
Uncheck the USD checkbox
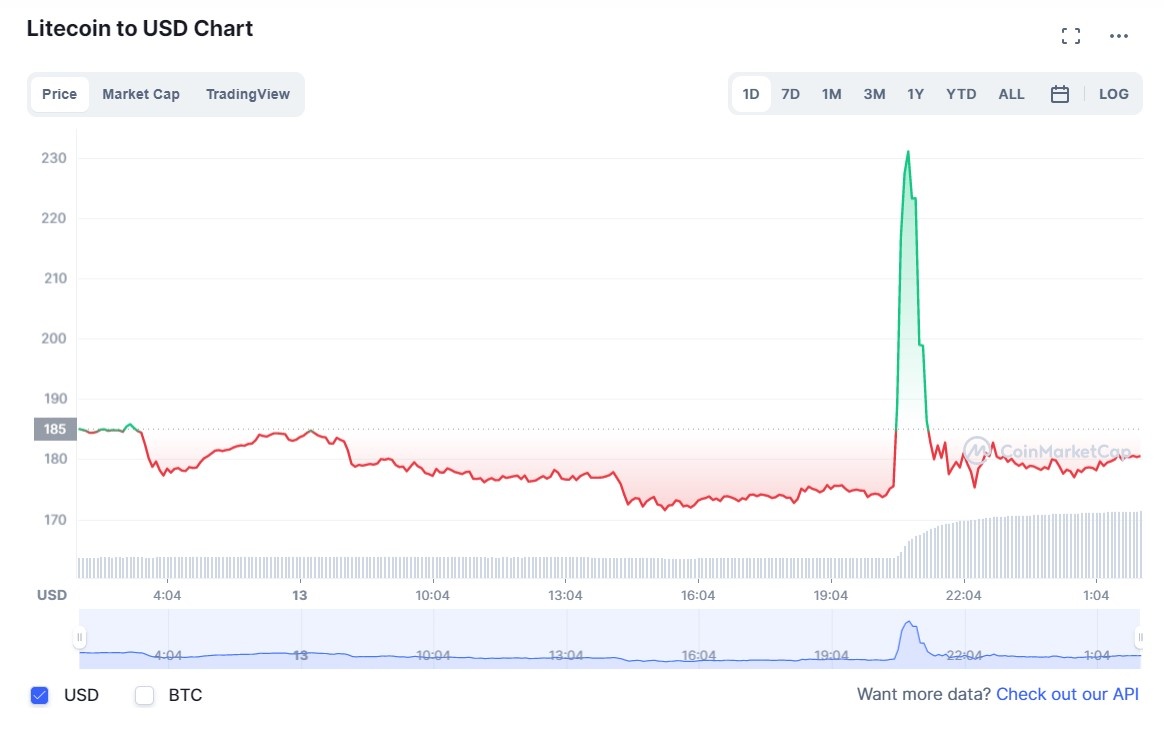coord(40,695)
